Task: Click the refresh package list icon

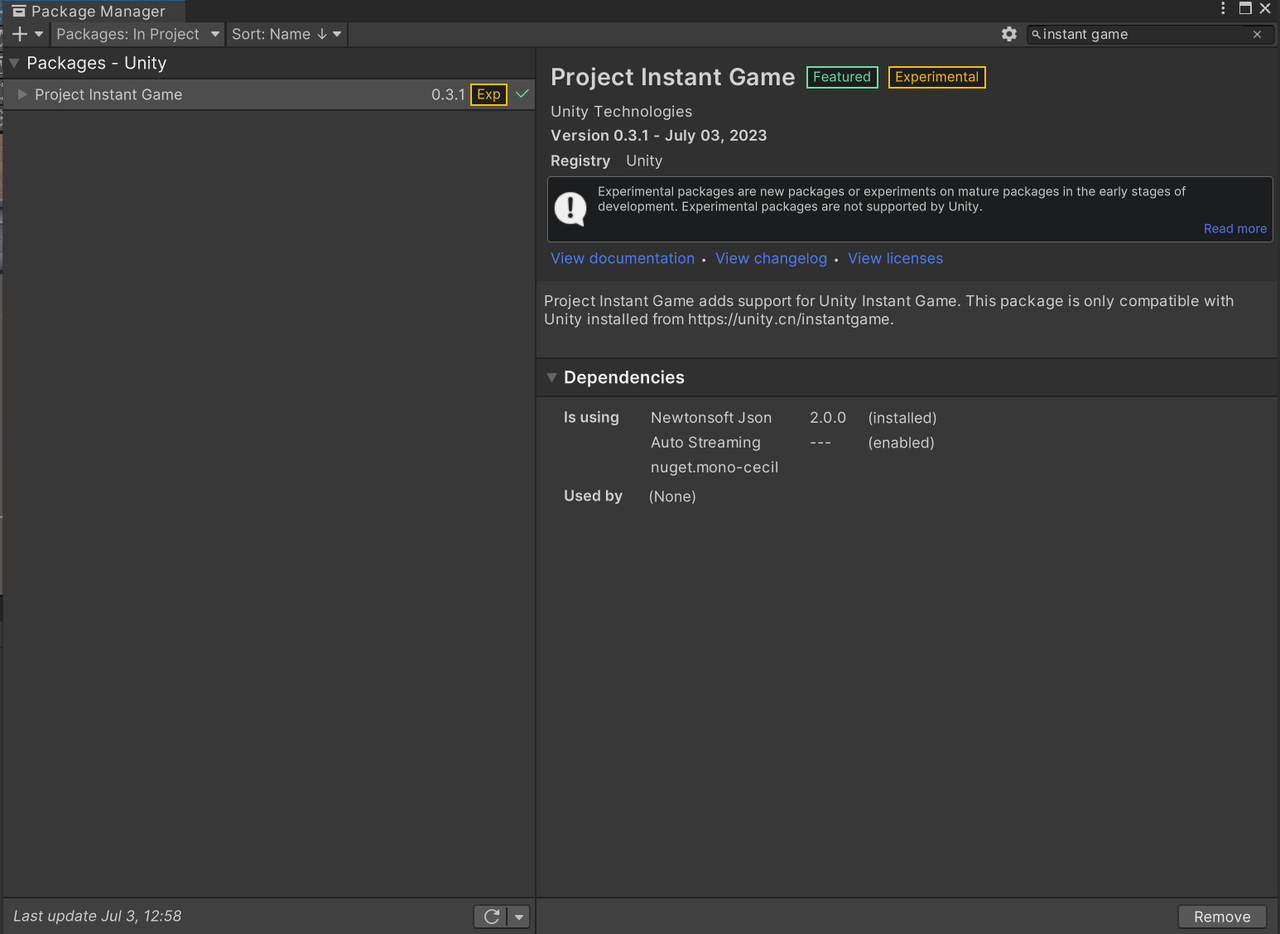Action: (491, 916)
